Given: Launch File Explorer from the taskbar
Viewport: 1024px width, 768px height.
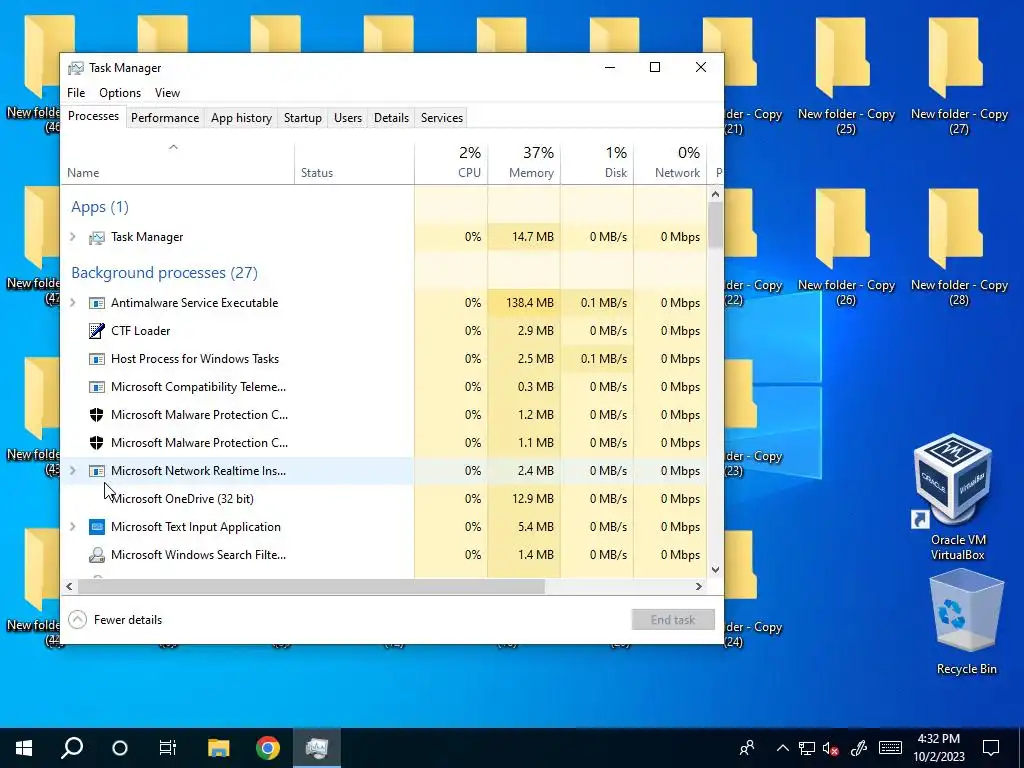Looking at the screenshot, I should [x=219, y=748].
